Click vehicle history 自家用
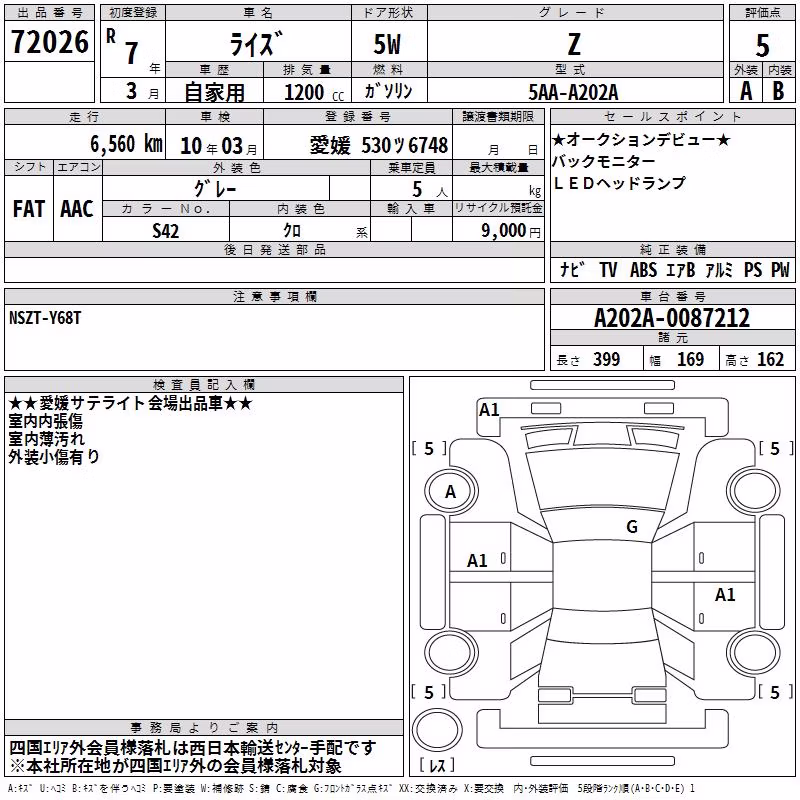Screen dimensions: 800x800 coord(214,92)
